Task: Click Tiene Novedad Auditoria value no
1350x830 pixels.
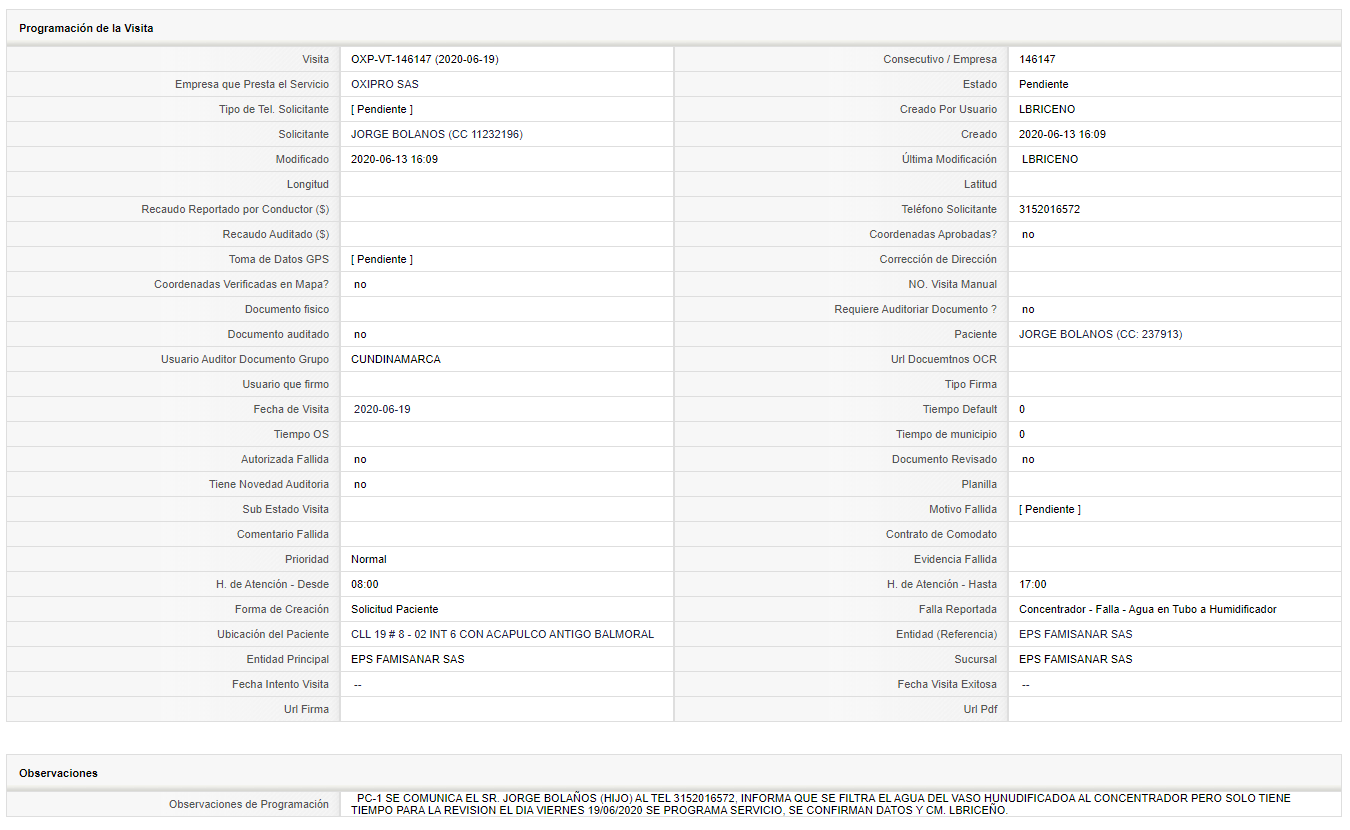Action: pos(360,485)
